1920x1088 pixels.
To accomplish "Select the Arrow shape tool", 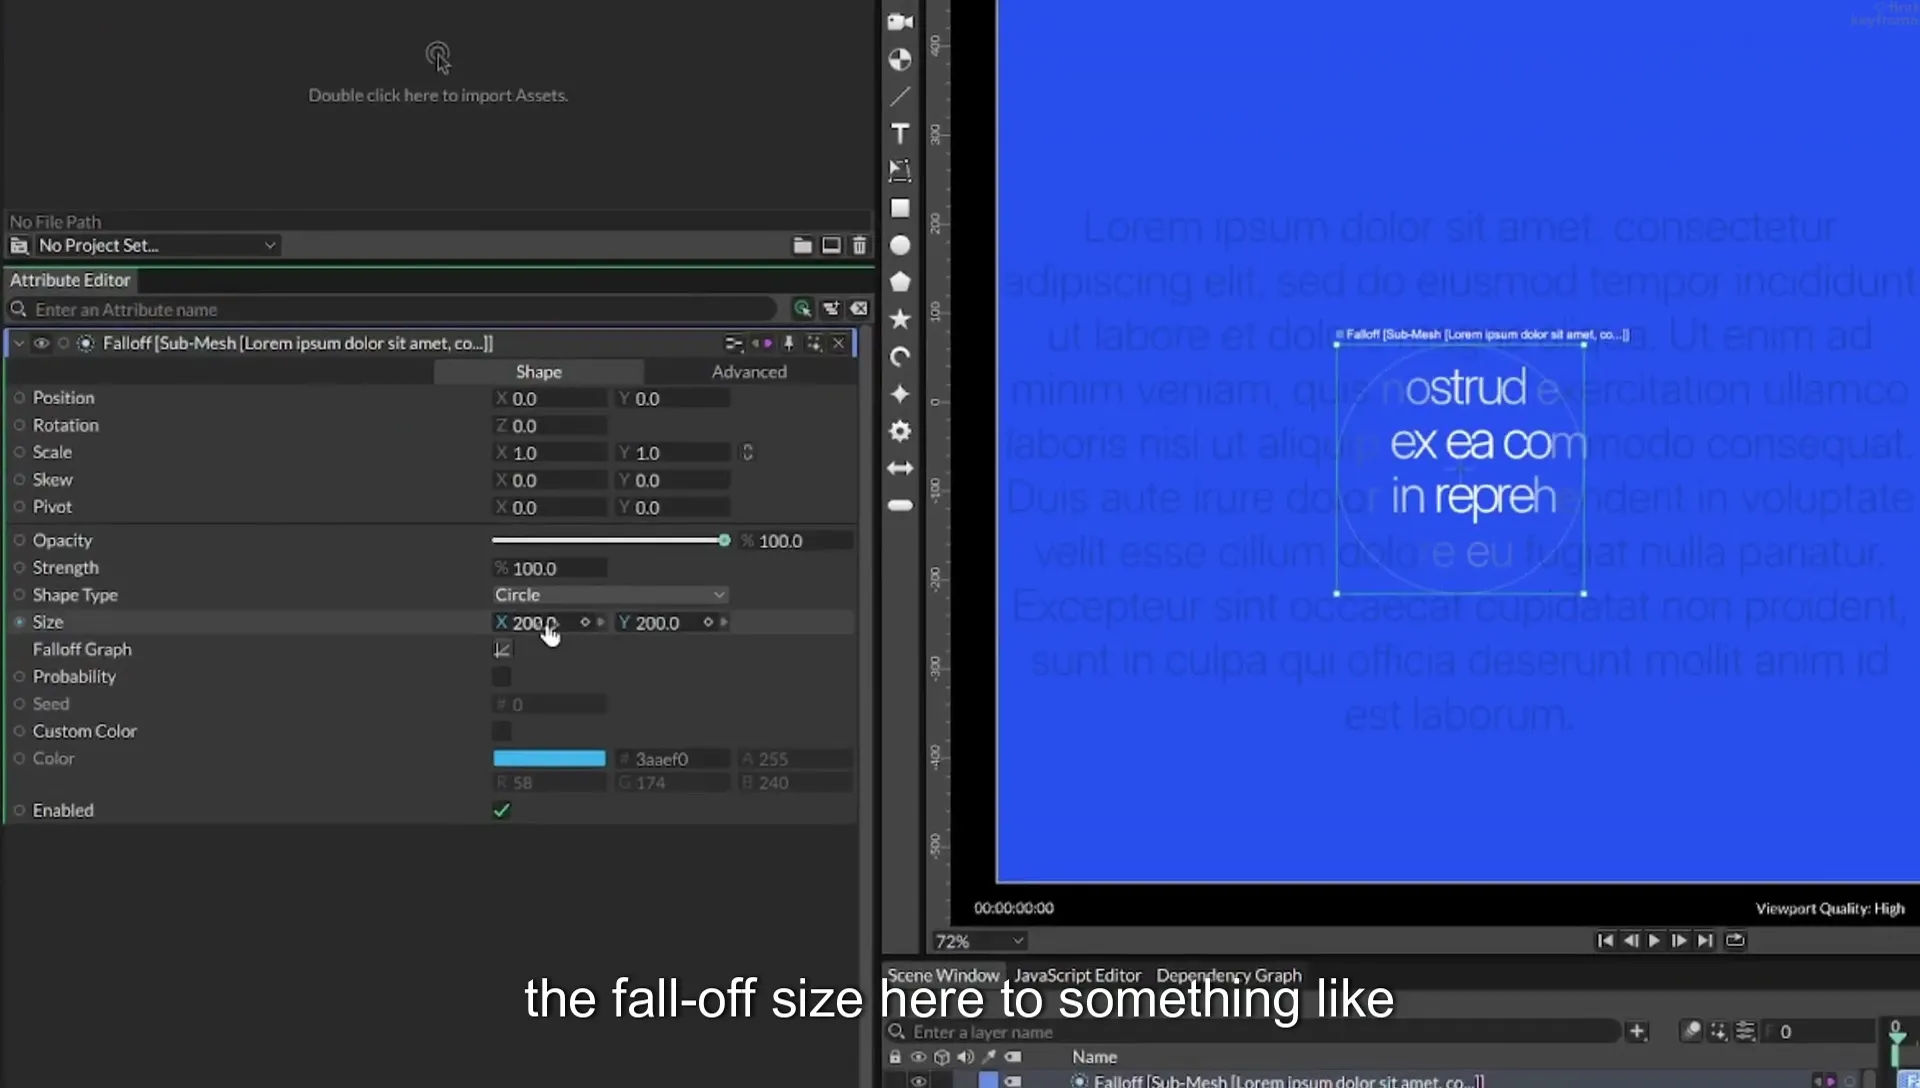I will coord(900,468).
